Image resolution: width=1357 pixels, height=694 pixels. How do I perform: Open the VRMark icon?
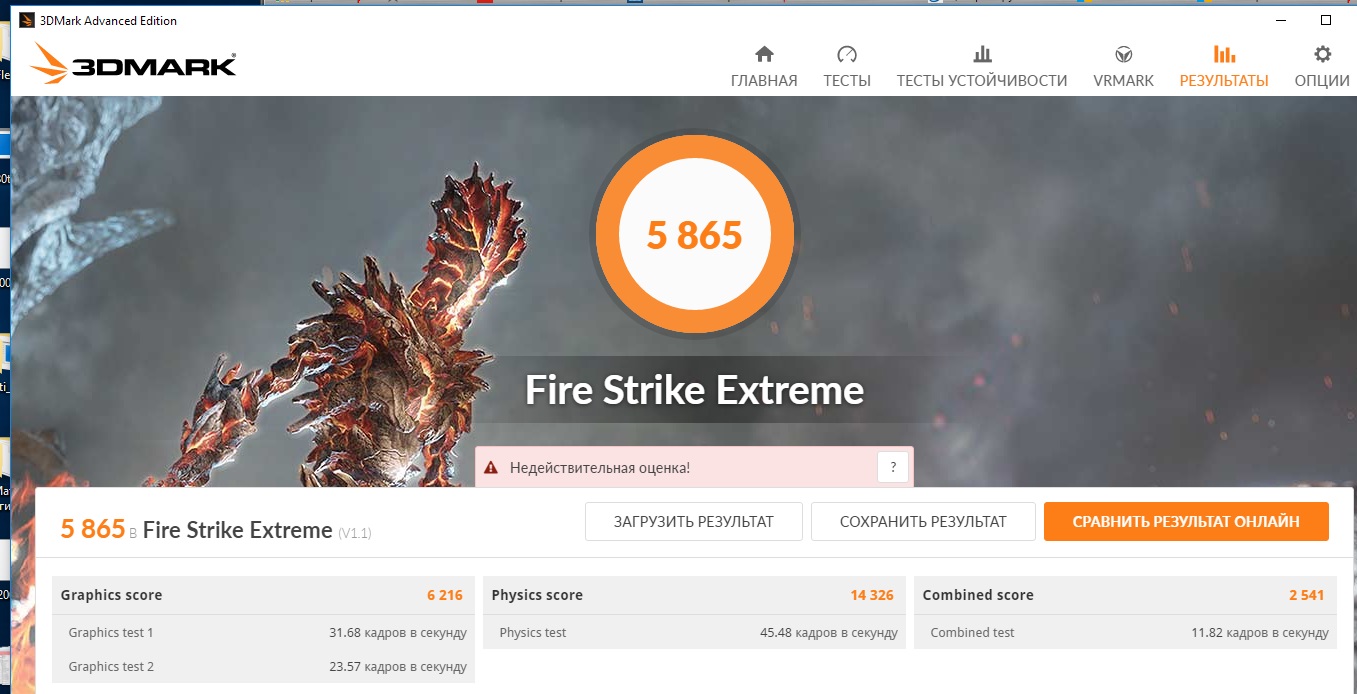pos(1123,54)
